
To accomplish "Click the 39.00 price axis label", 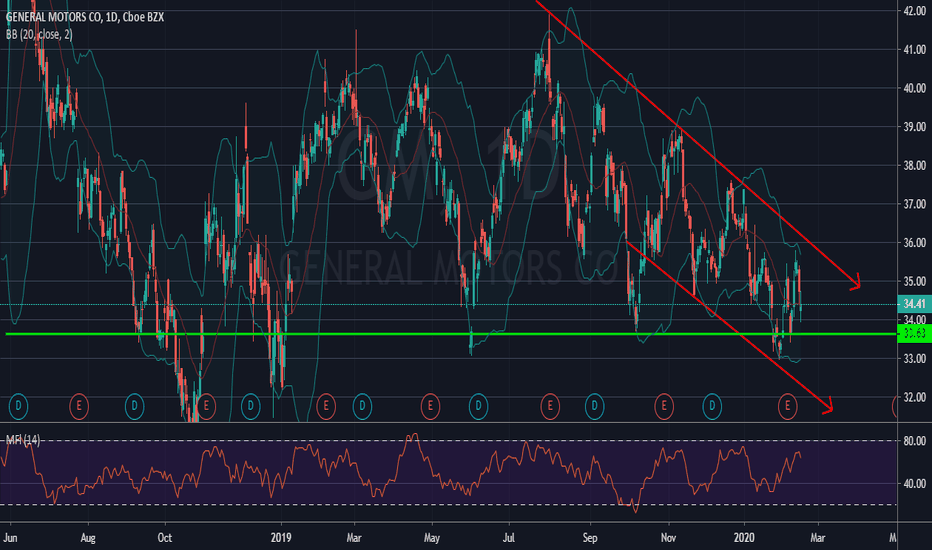I will pos(914,127).
